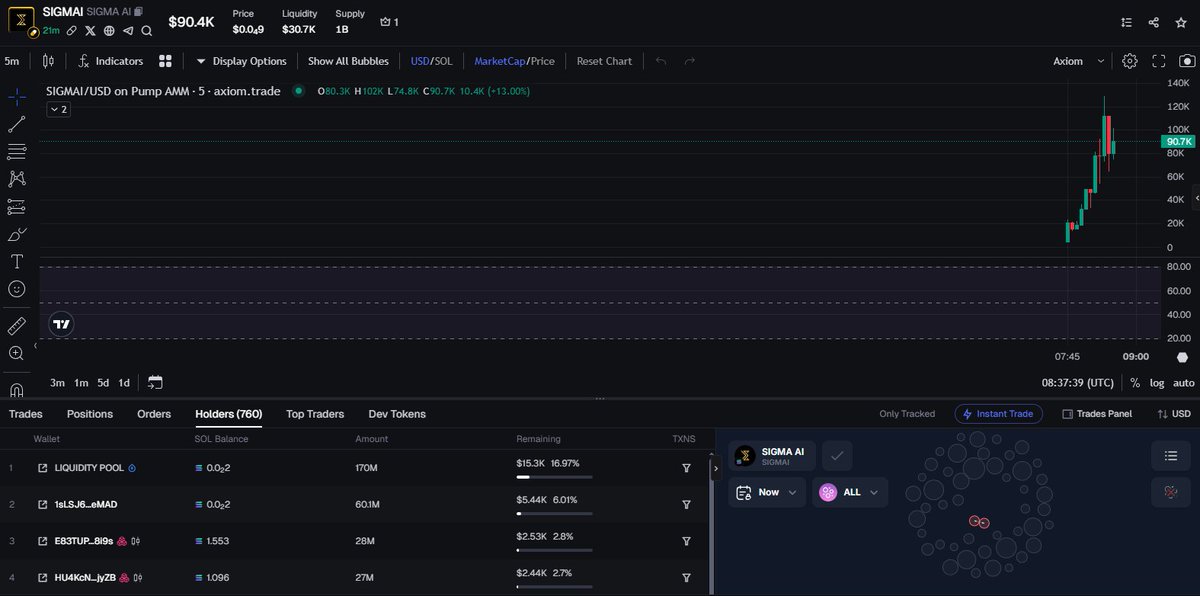Toggle log scale on chart
1200x596 pixels.
(1157, 383)
